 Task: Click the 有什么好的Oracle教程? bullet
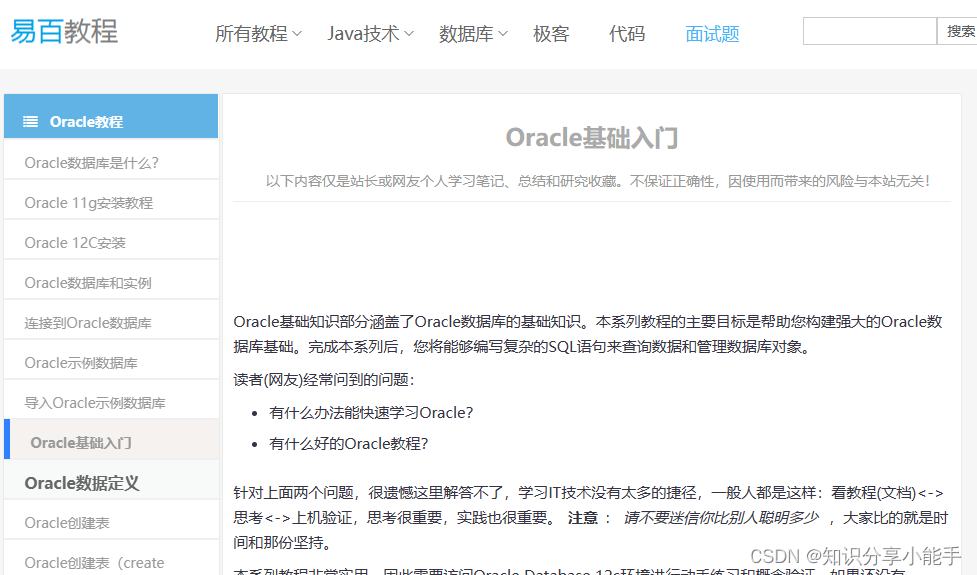click(x=349, y=444)
